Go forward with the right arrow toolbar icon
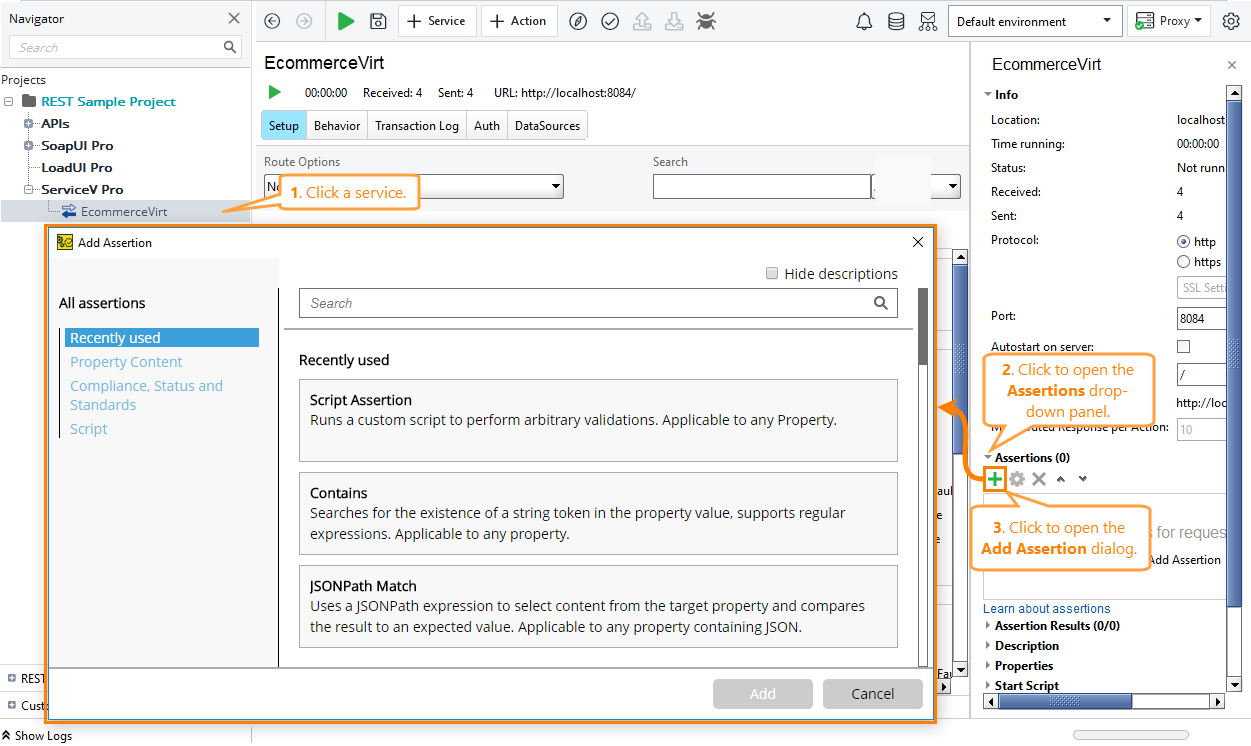 coord(304,21)
